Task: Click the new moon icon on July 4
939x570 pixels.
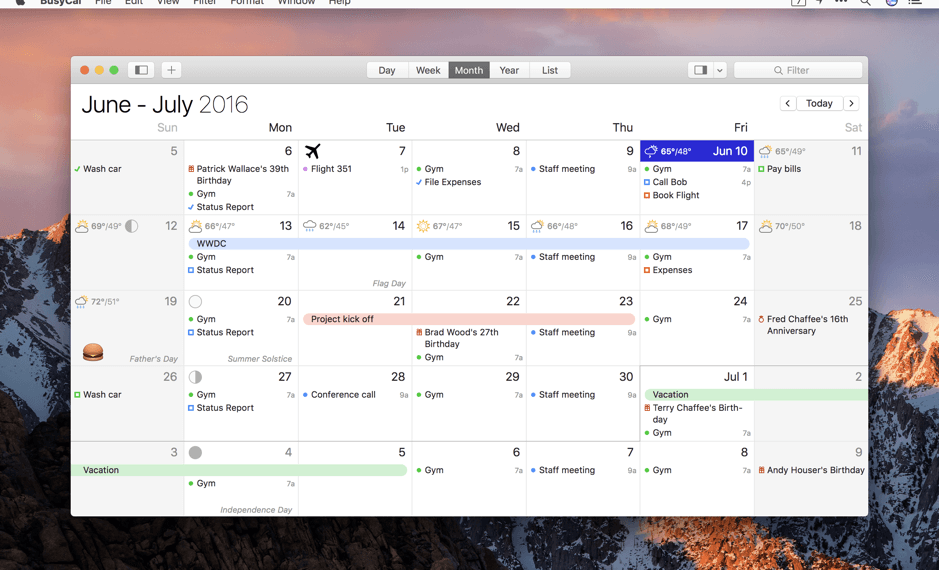Action: coord(195,452)
